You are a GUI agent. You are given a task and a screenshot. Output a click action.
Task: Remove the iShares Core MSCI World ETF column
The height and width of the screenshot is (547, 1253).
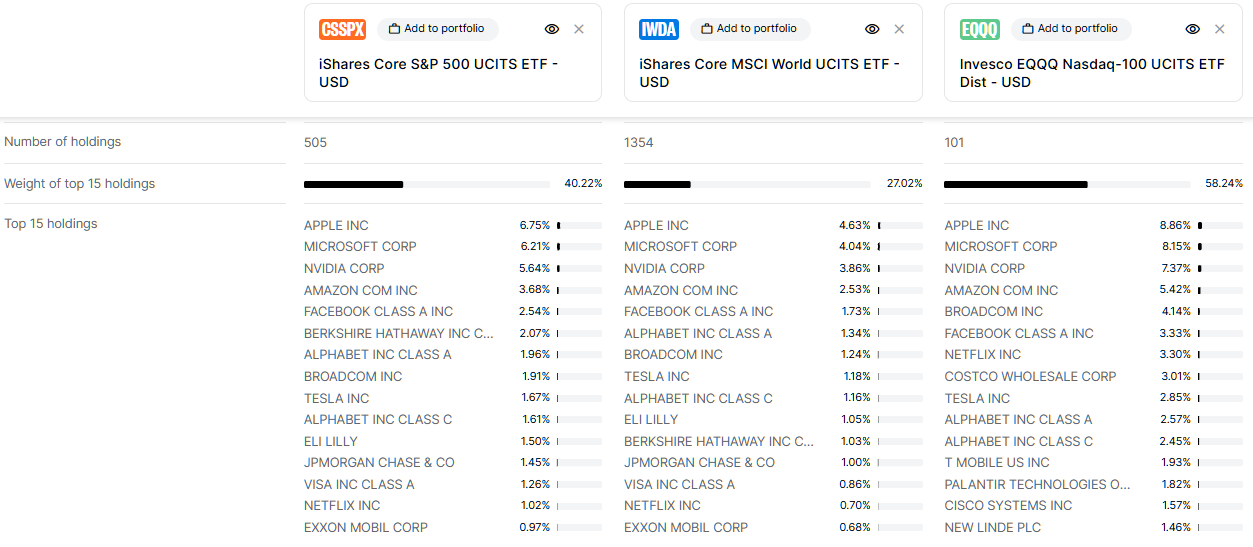899,30
